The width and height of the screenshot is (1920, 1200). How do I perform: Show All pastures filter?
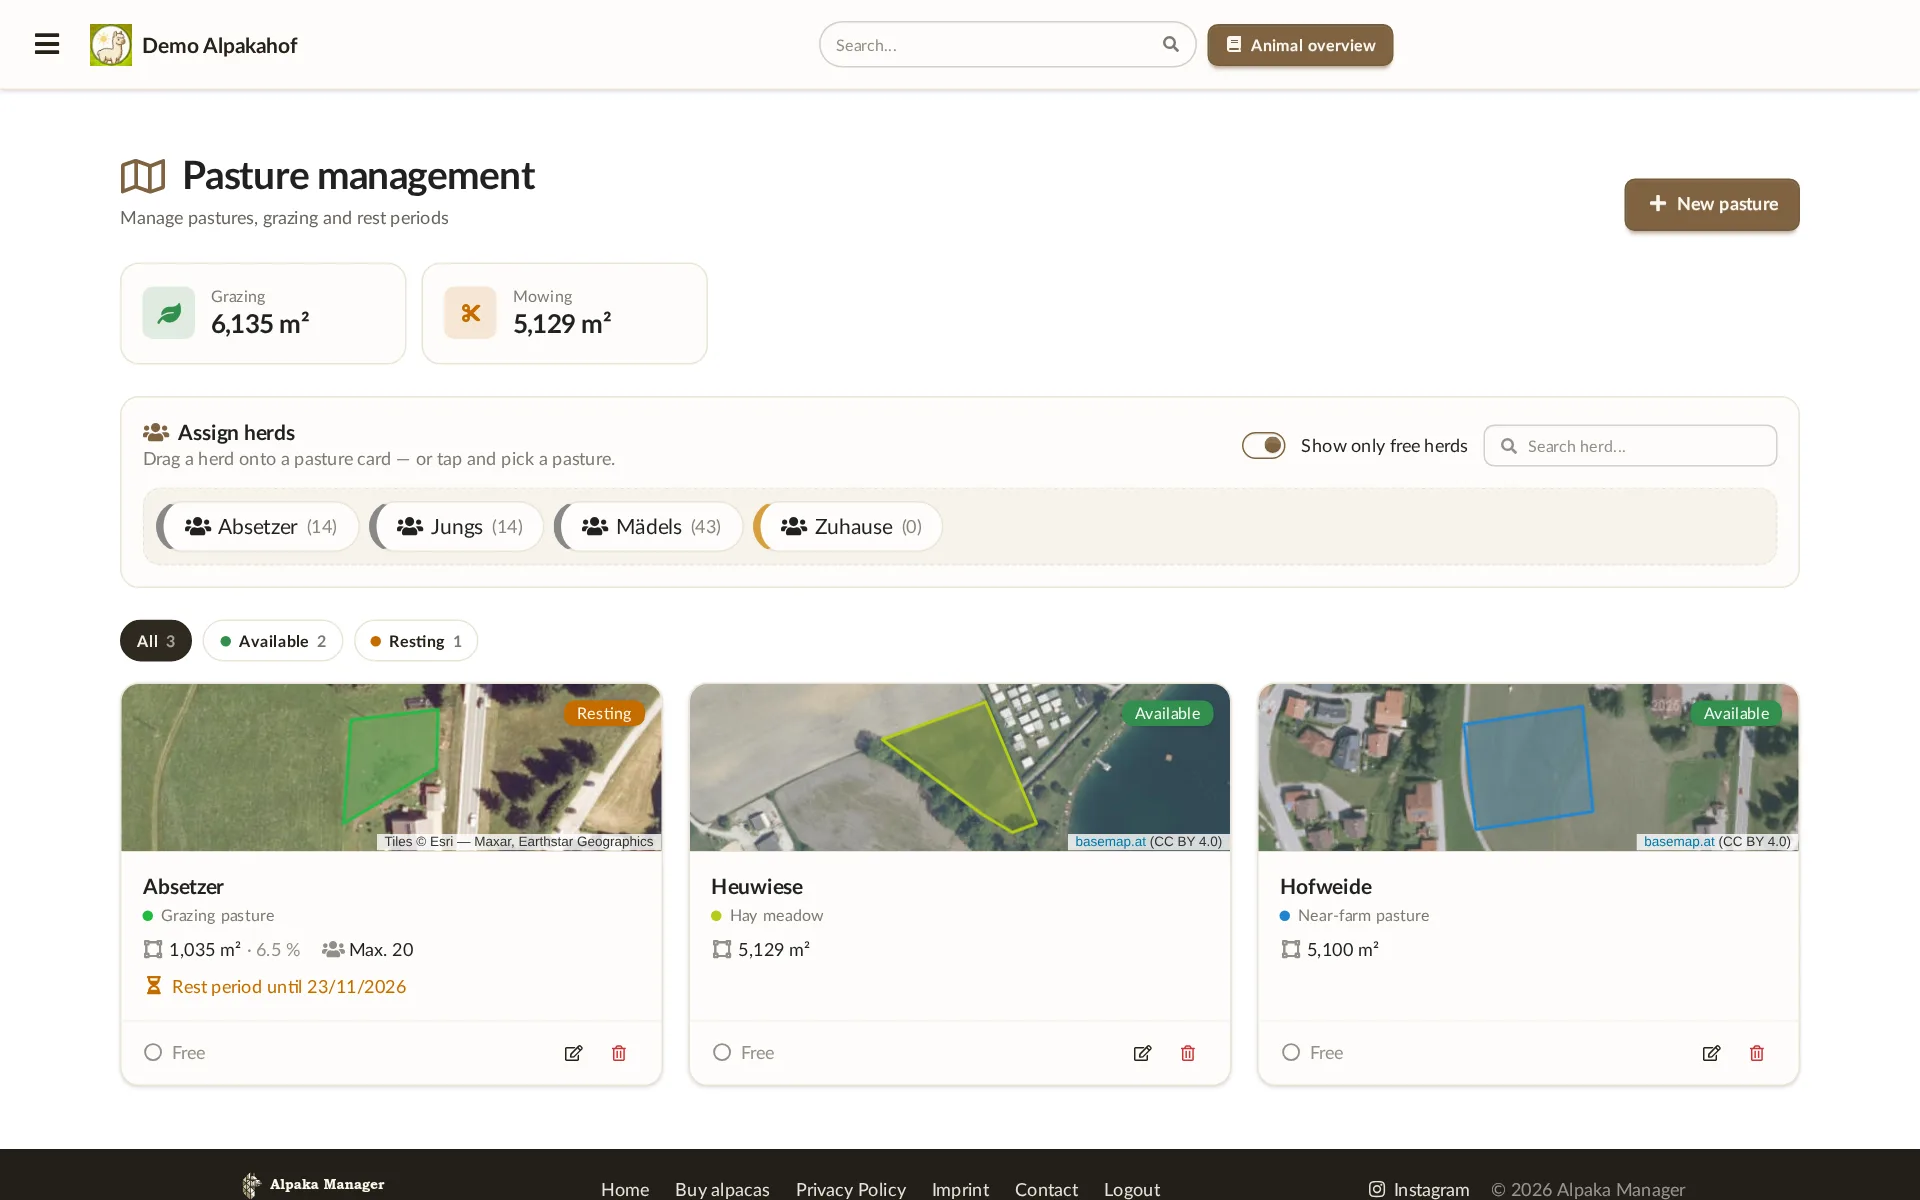click(x=156, y=641)
